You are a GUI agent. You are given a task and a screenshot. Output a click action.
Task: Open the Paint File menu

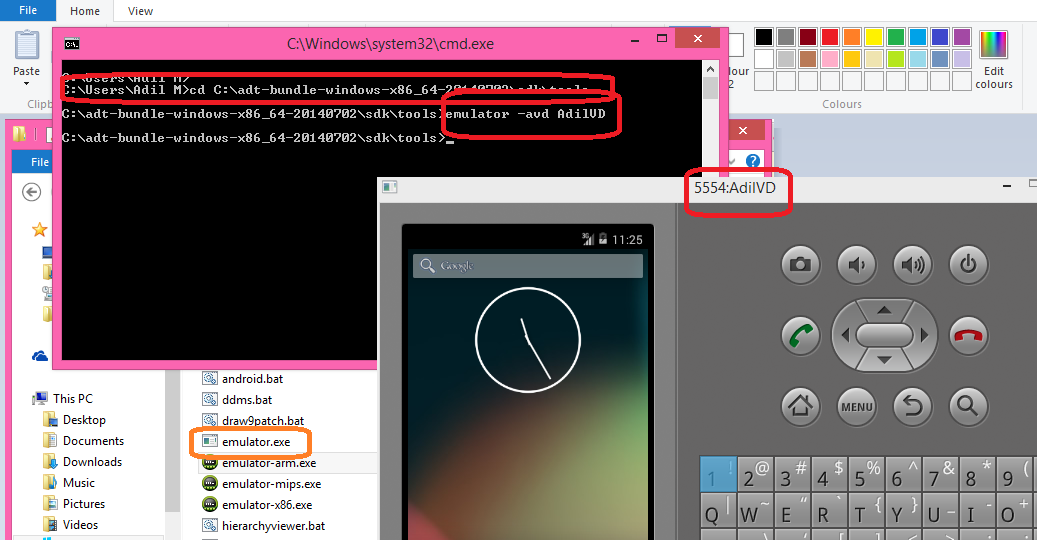(x=28, y=11)
